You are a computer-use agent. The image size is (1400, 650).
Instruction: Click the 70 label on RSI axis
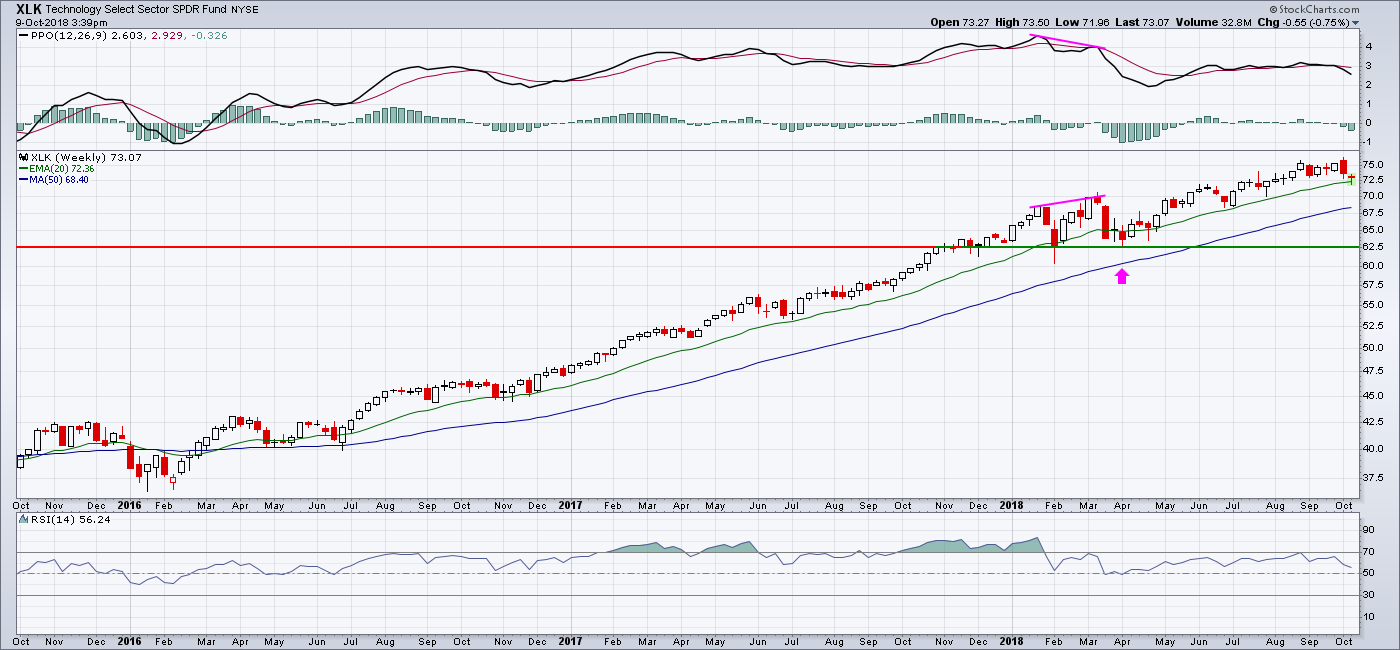(x=1369, y=552)
